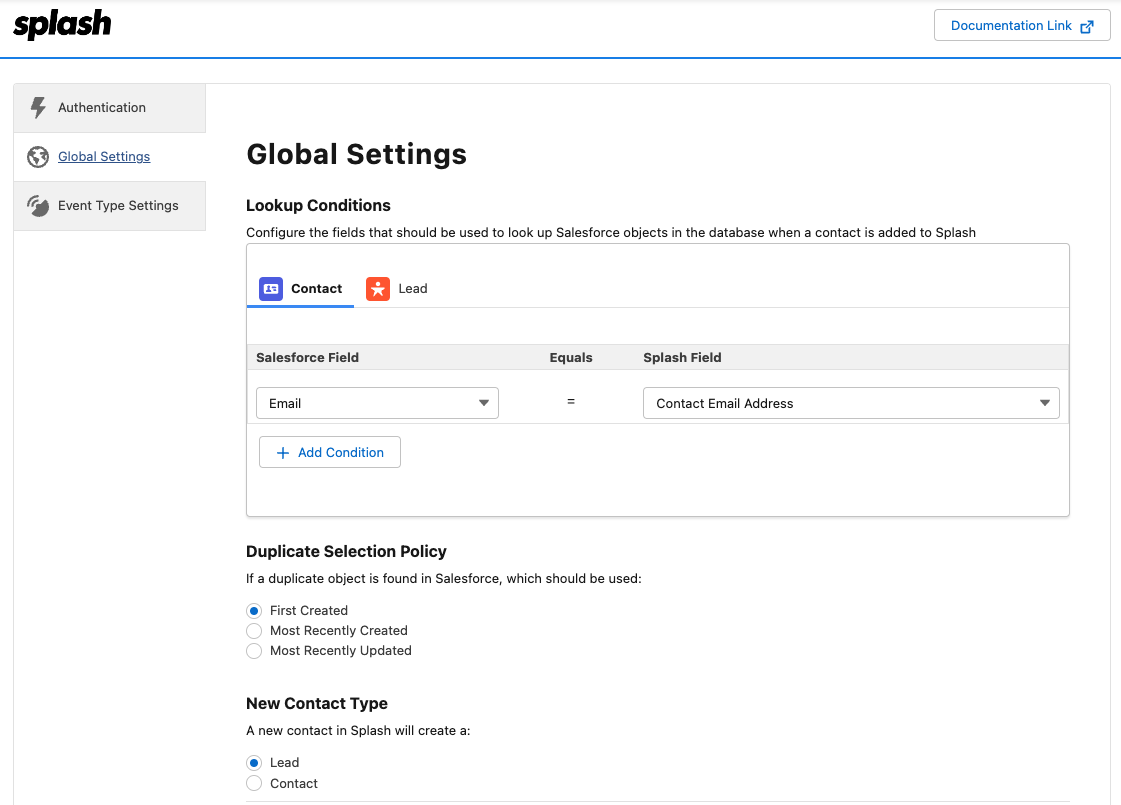Click the plus icon on Add Condition
1121x805 pixels.
(x=283, y=453)
